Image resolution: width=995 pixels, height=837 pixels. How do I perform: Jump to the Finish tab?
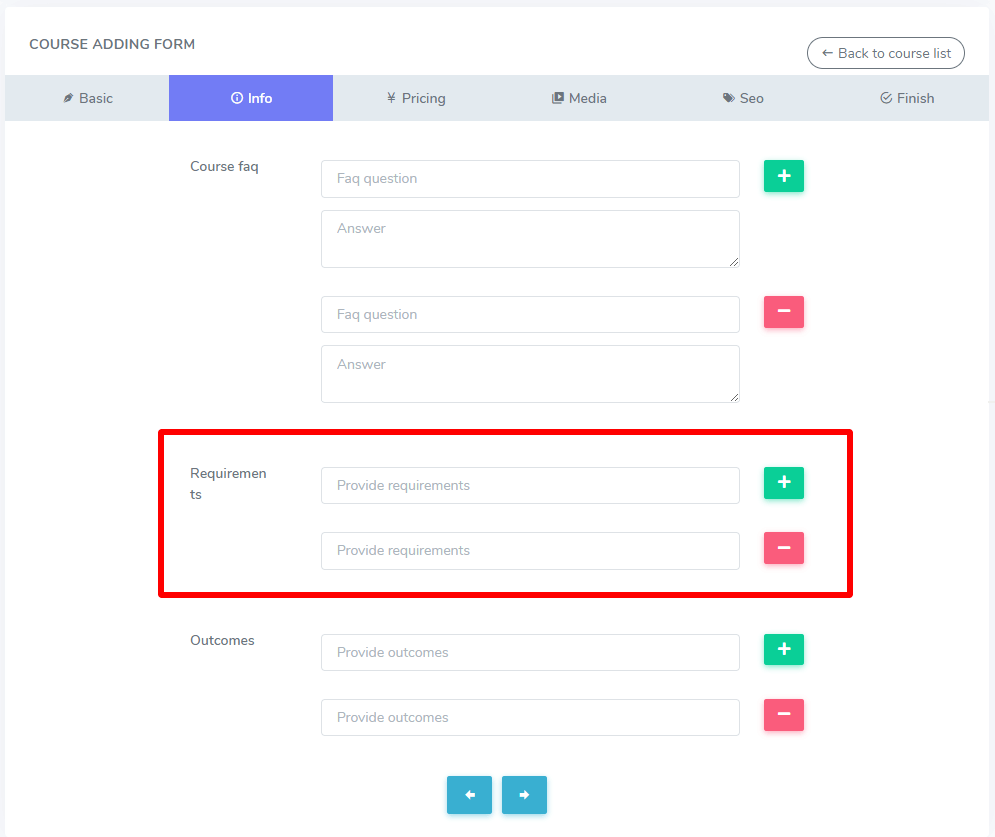click(x=907, y=98)
